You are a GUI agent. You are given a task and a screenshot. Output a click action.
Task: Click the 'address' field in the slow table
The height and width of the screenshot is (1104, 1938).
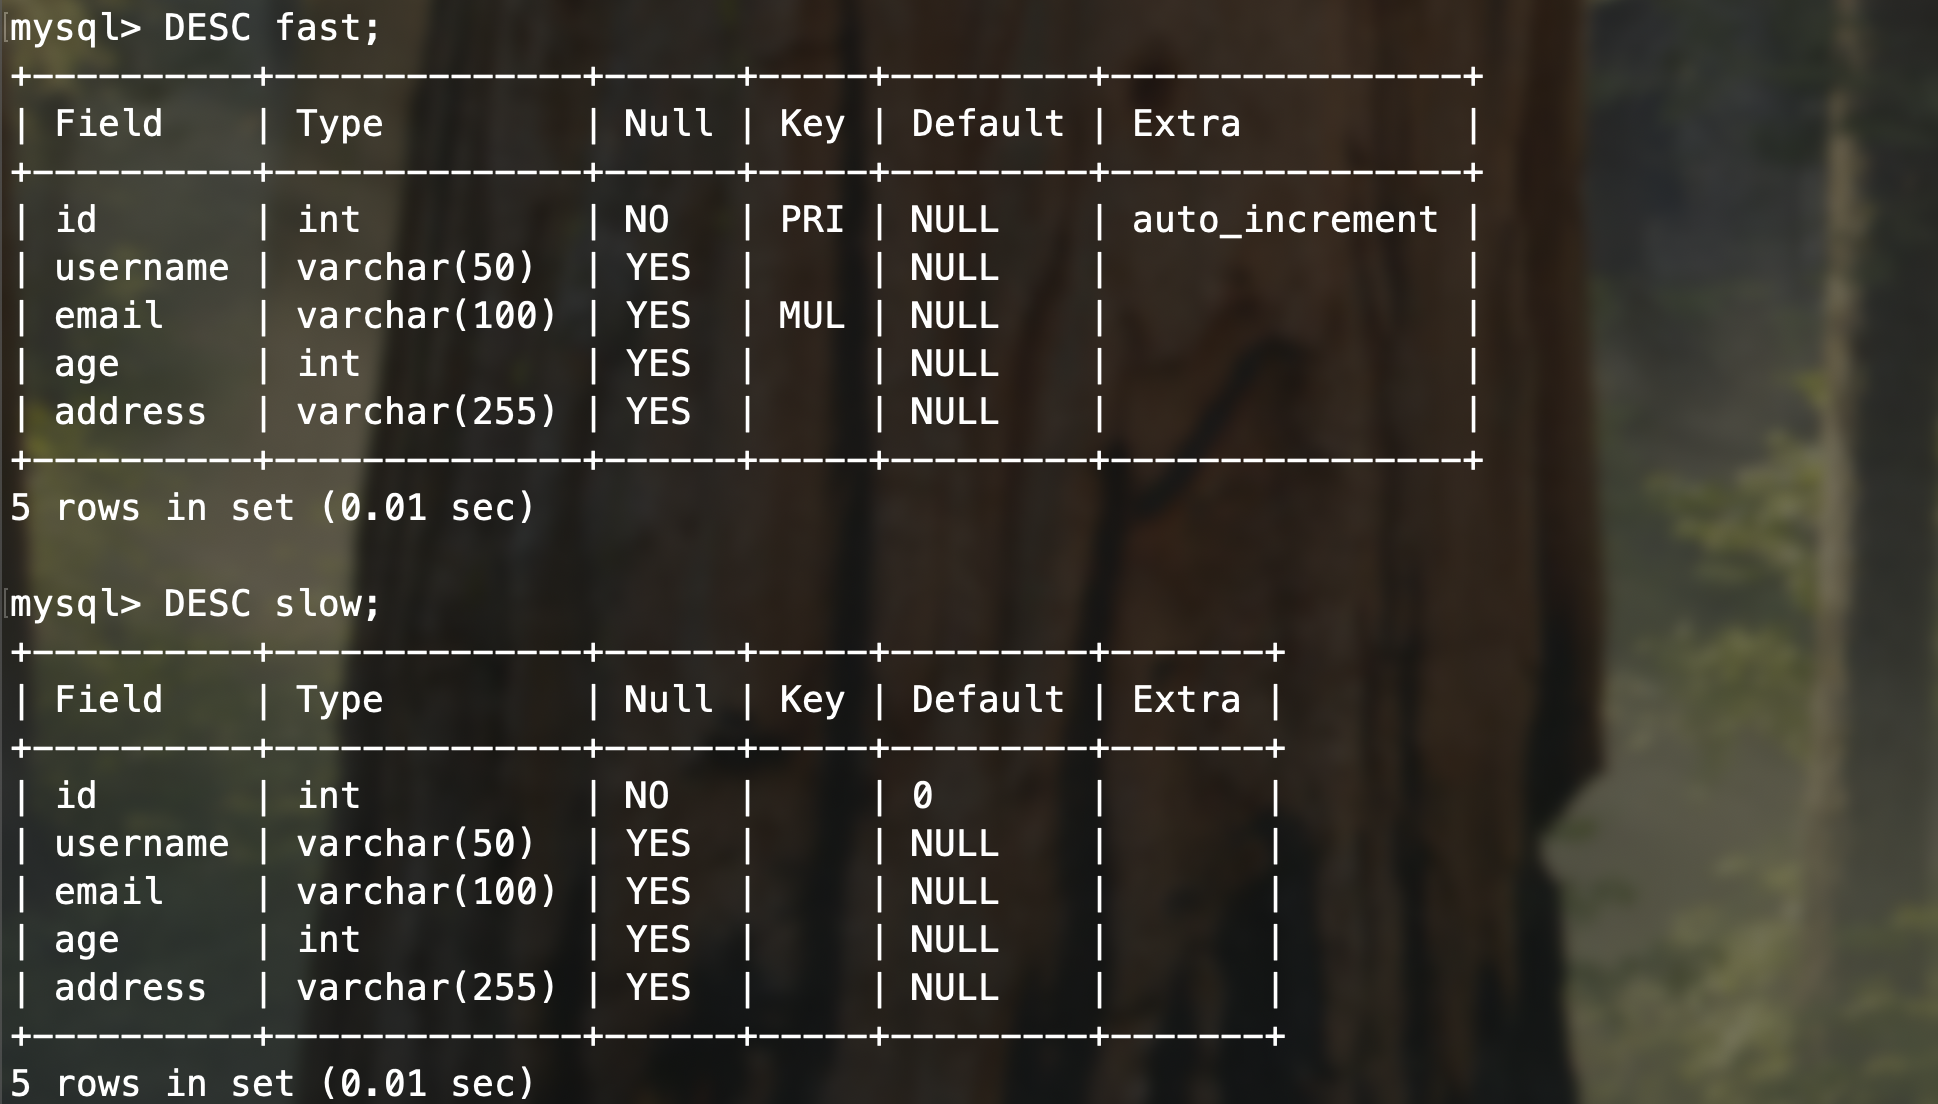click(x=130, y=988)
